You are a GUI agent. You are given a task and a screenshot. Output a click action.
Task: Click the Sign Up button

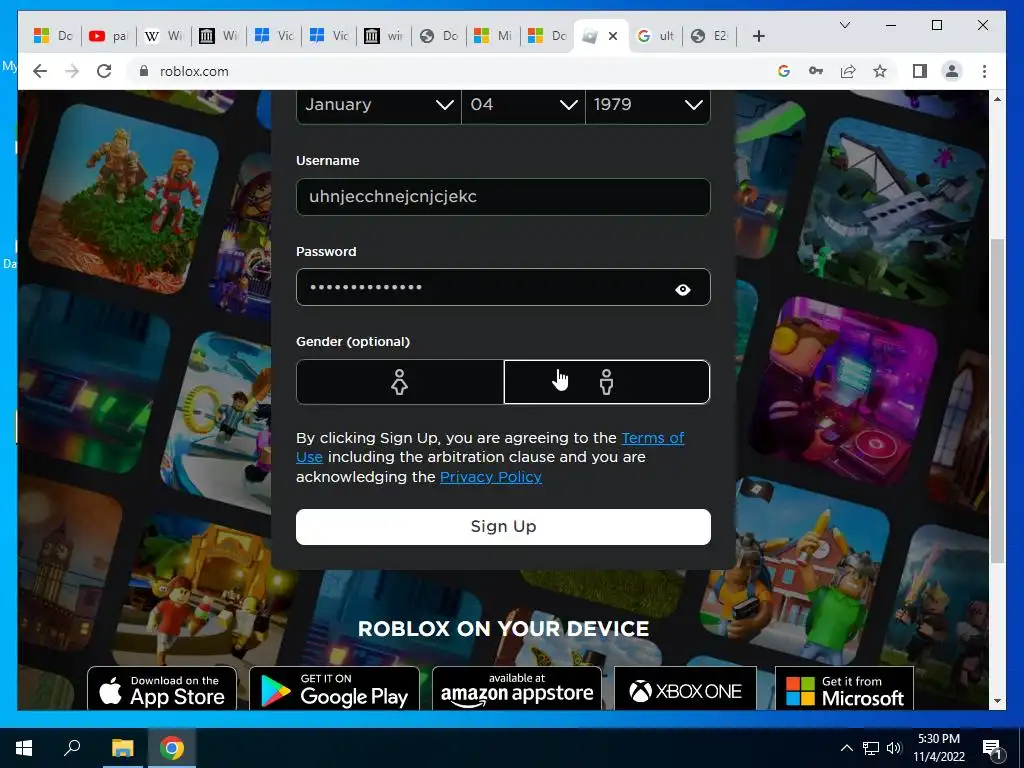[x=503, y=526]
